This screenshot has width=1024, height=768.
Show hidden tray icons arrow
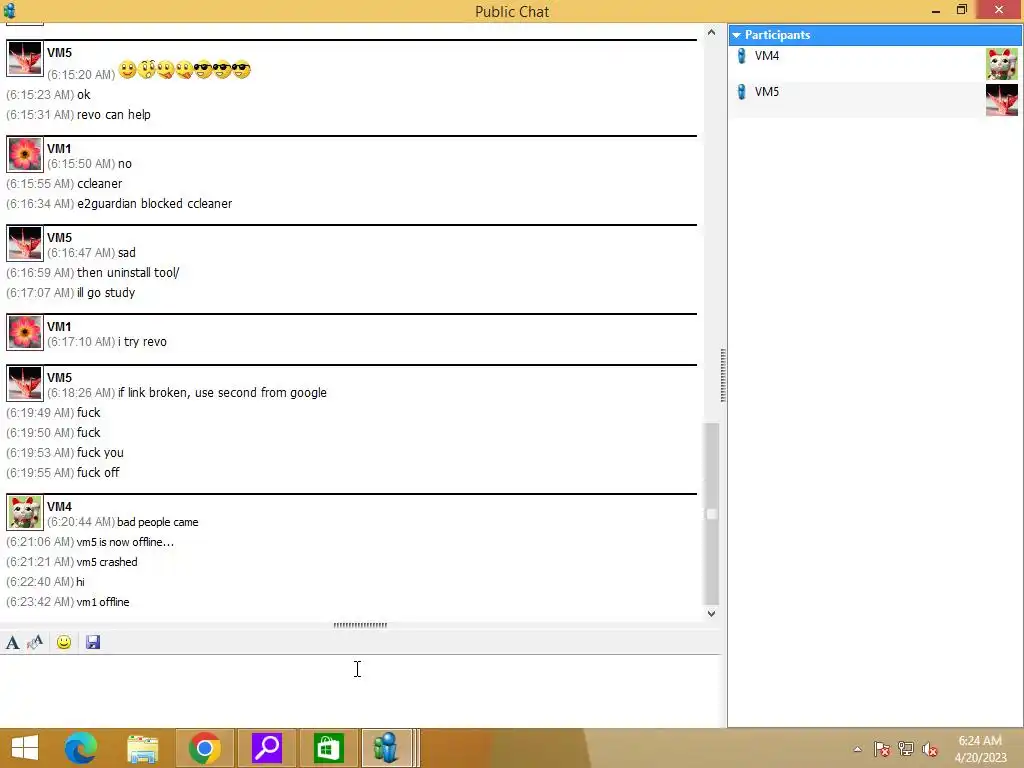point(857,749)
